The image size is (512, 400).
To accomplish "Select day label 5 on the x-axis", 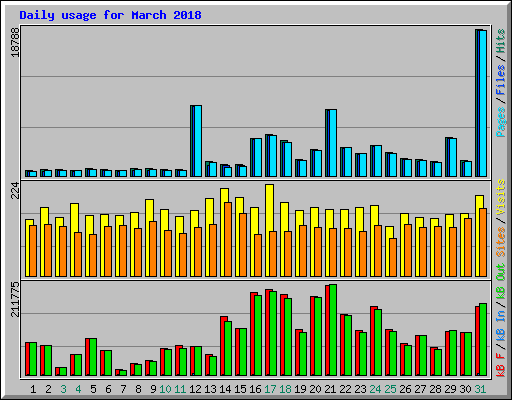I will coord(93,389).
